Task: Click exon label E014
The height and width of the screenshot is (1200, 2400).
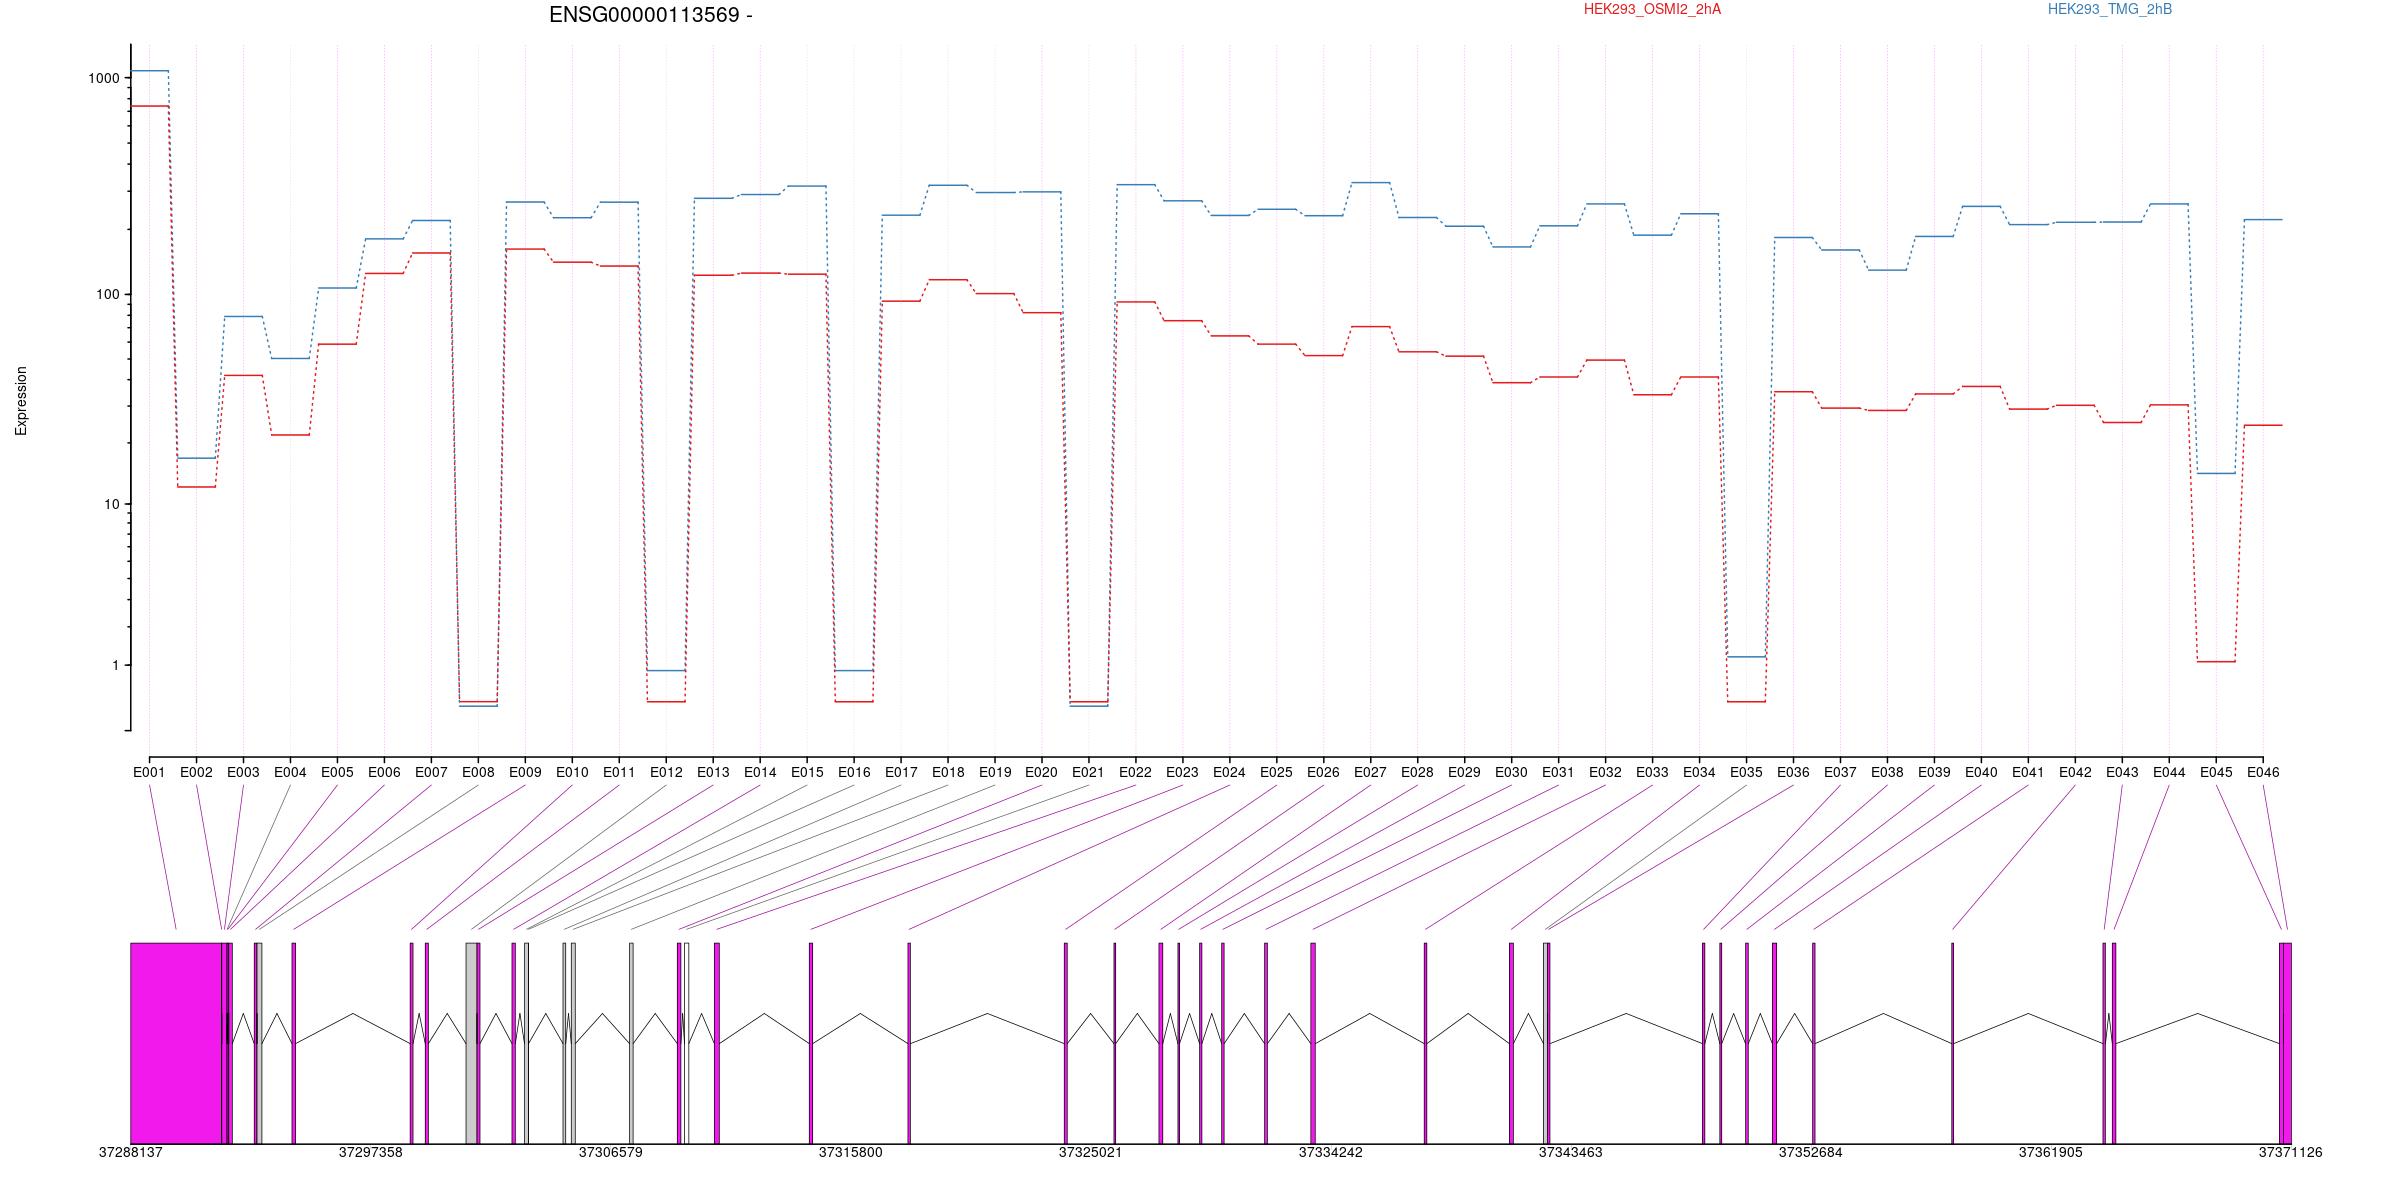Action: click(760, 773)
